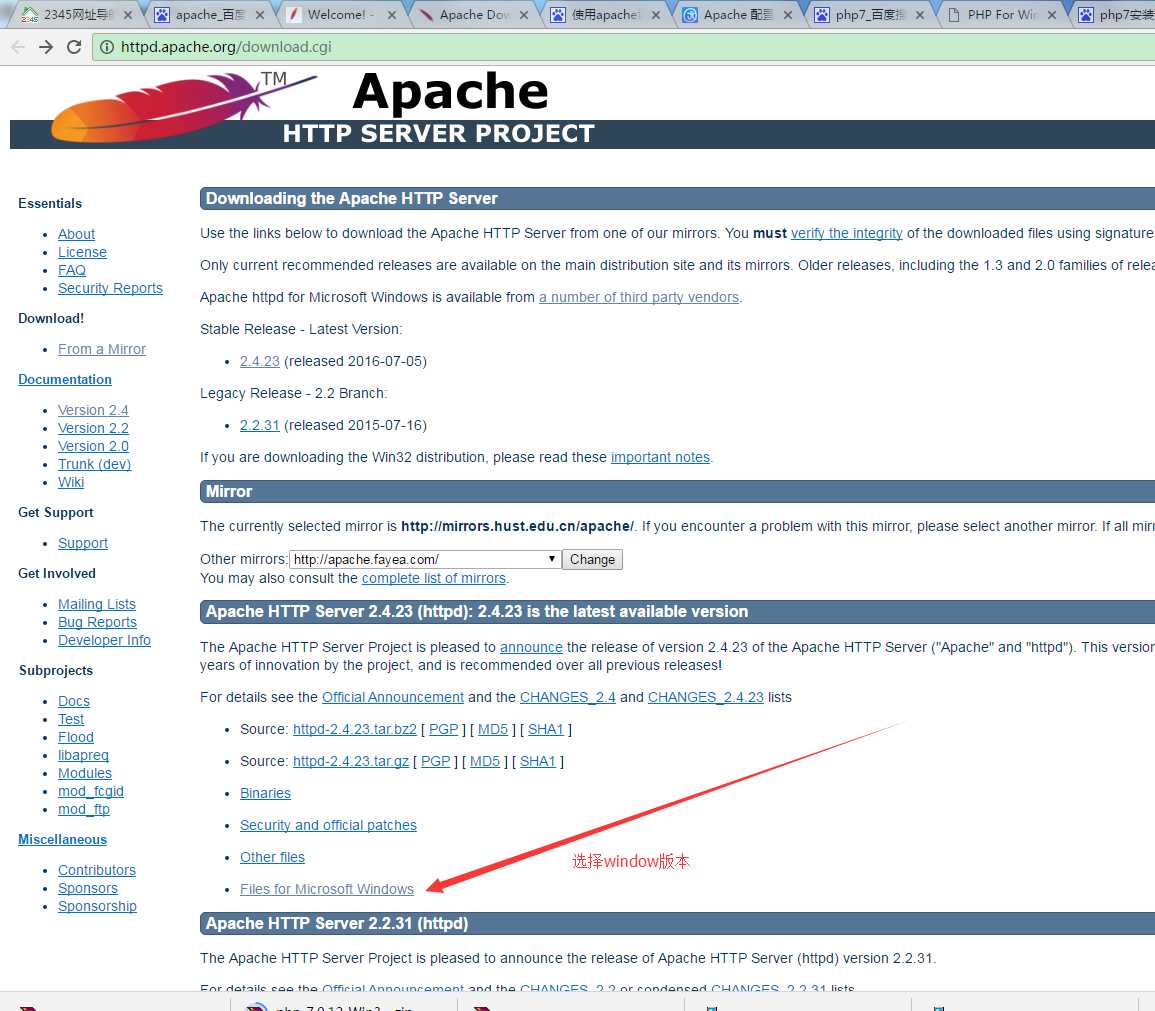Open the Flood subproject link
1155x1011 pixels.
point(76,737)
